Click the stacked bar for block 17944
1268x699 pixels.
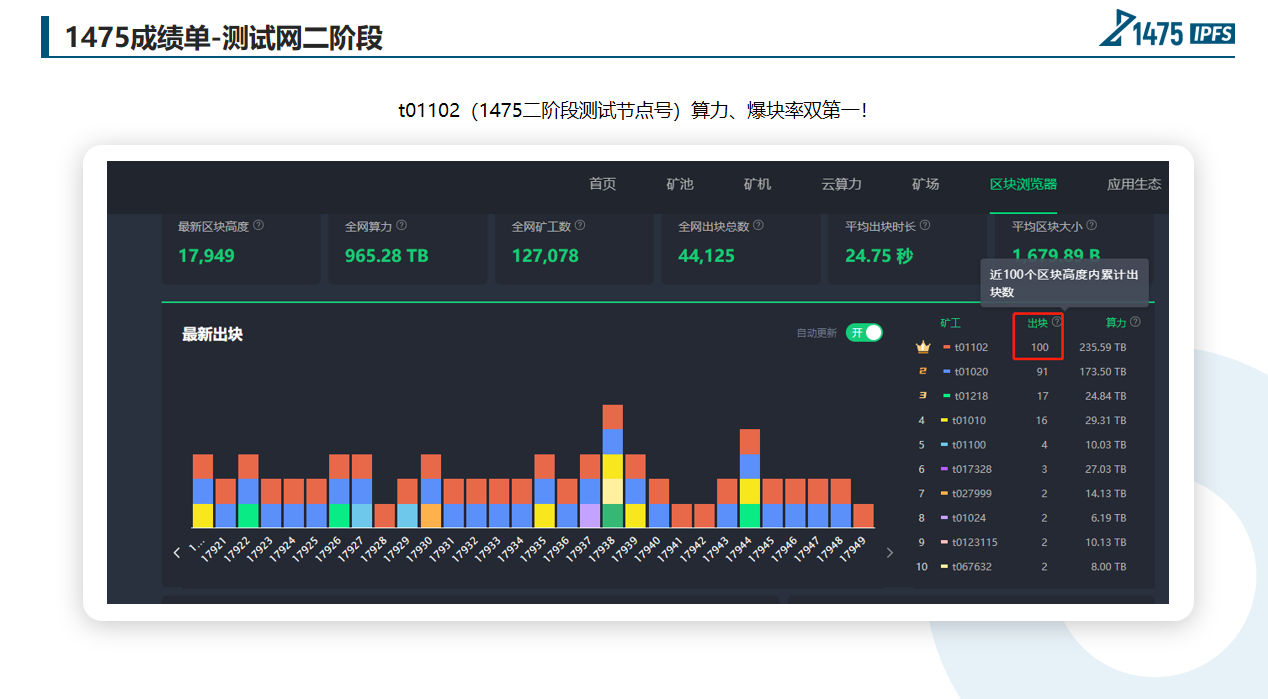[750, 478]
